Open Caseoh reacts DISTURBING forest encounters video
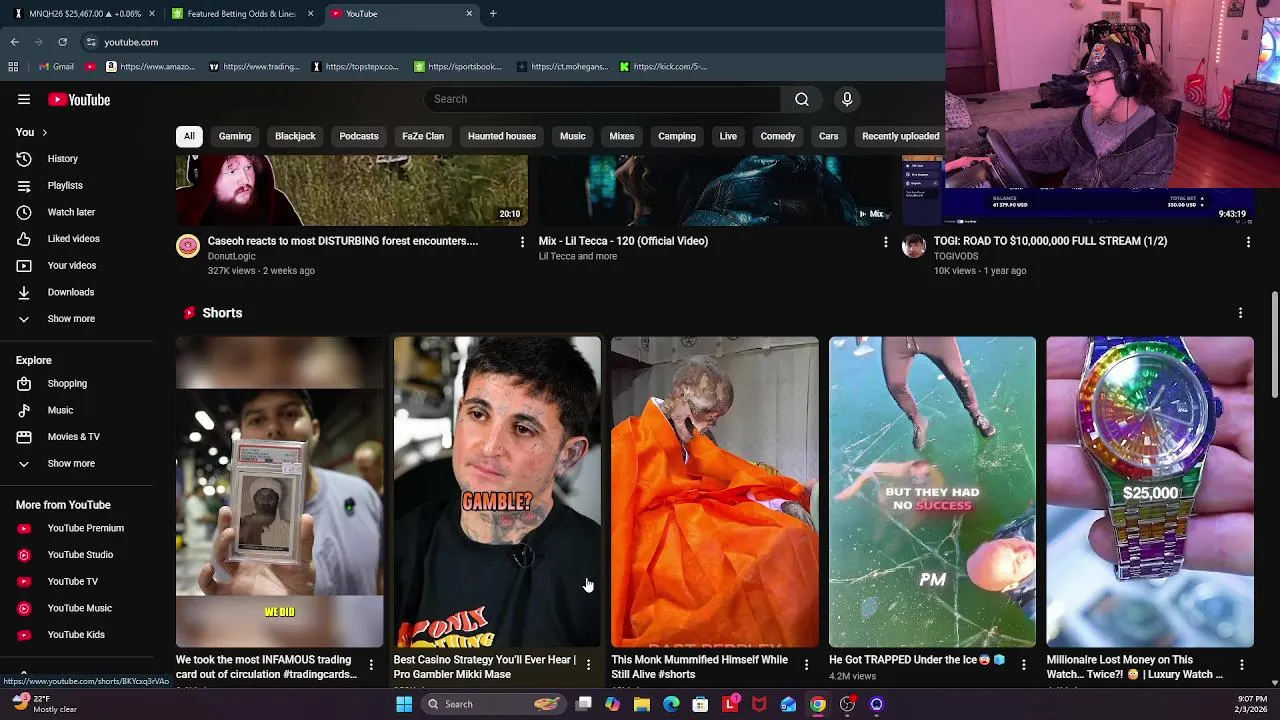This screenshot has height=720, width=1280. (343, 241)
